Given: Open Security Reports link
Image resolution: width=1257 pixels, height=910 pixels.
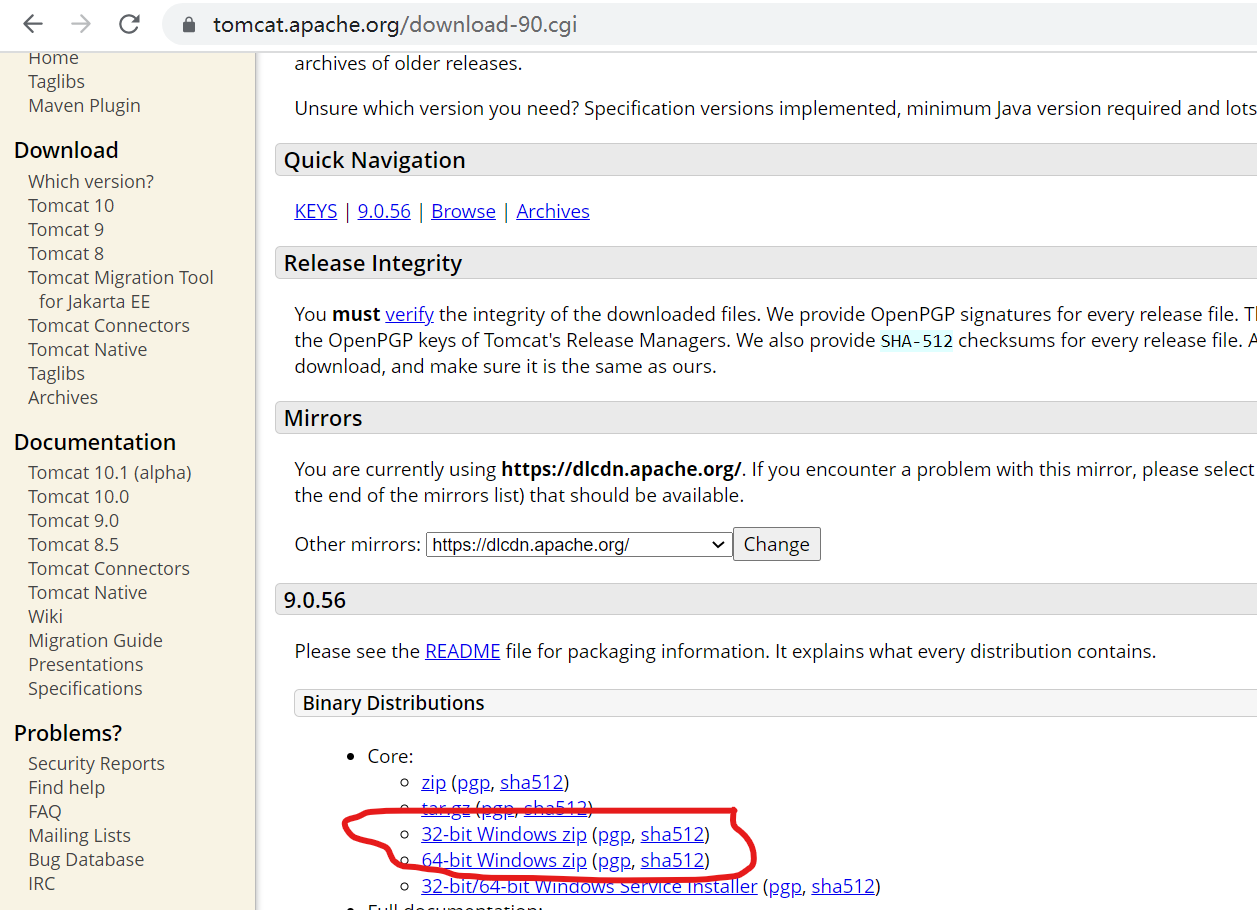Looking at the screenshot, I should pyautogui.click(x=96, y=763).
